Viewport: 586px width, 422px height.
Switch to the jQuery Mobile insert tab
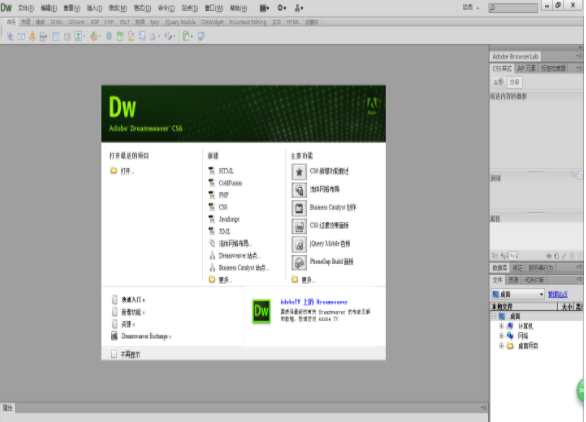181,22
